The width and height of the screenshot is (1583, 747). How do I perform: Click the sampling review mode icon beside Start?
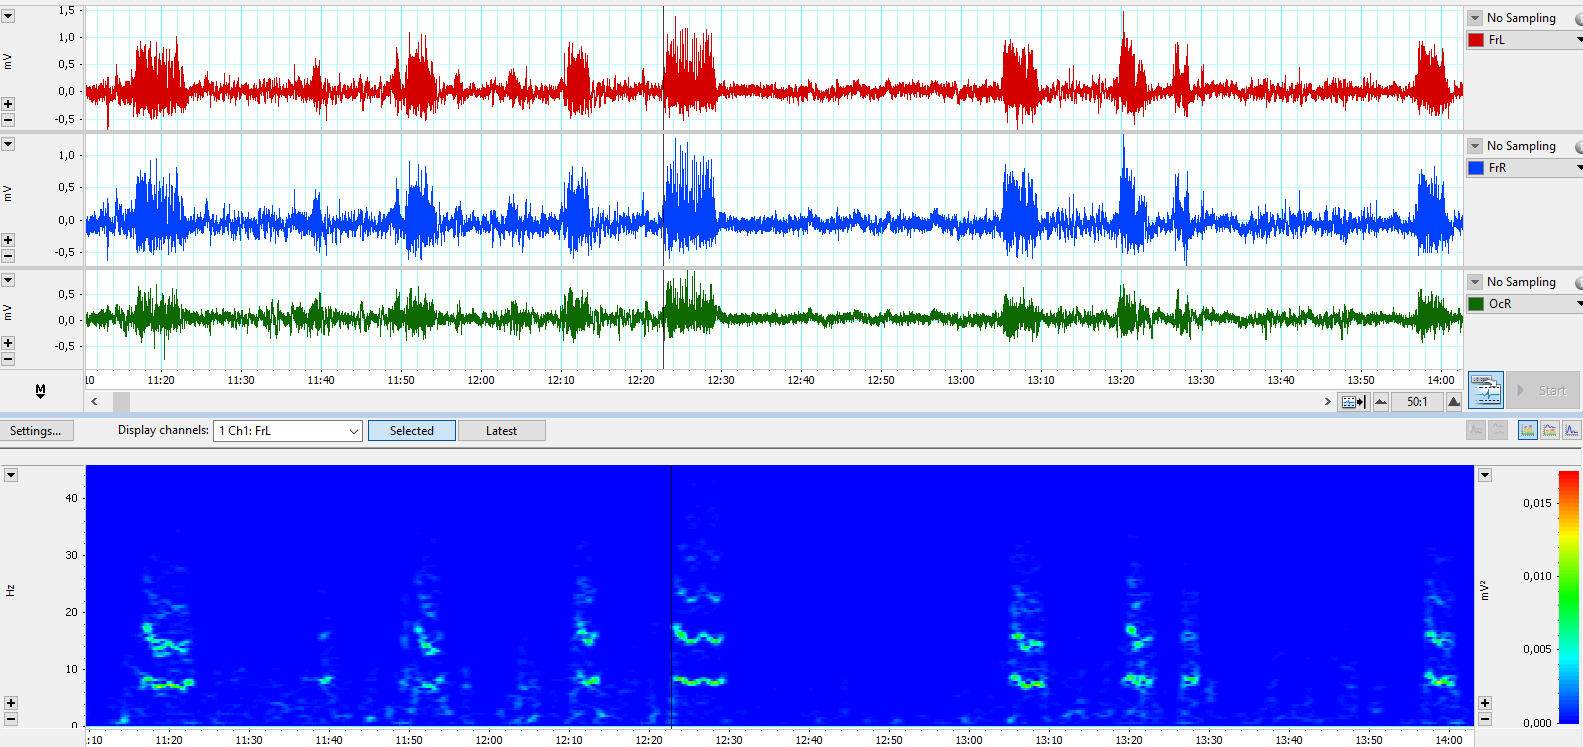pos(1486,390)
